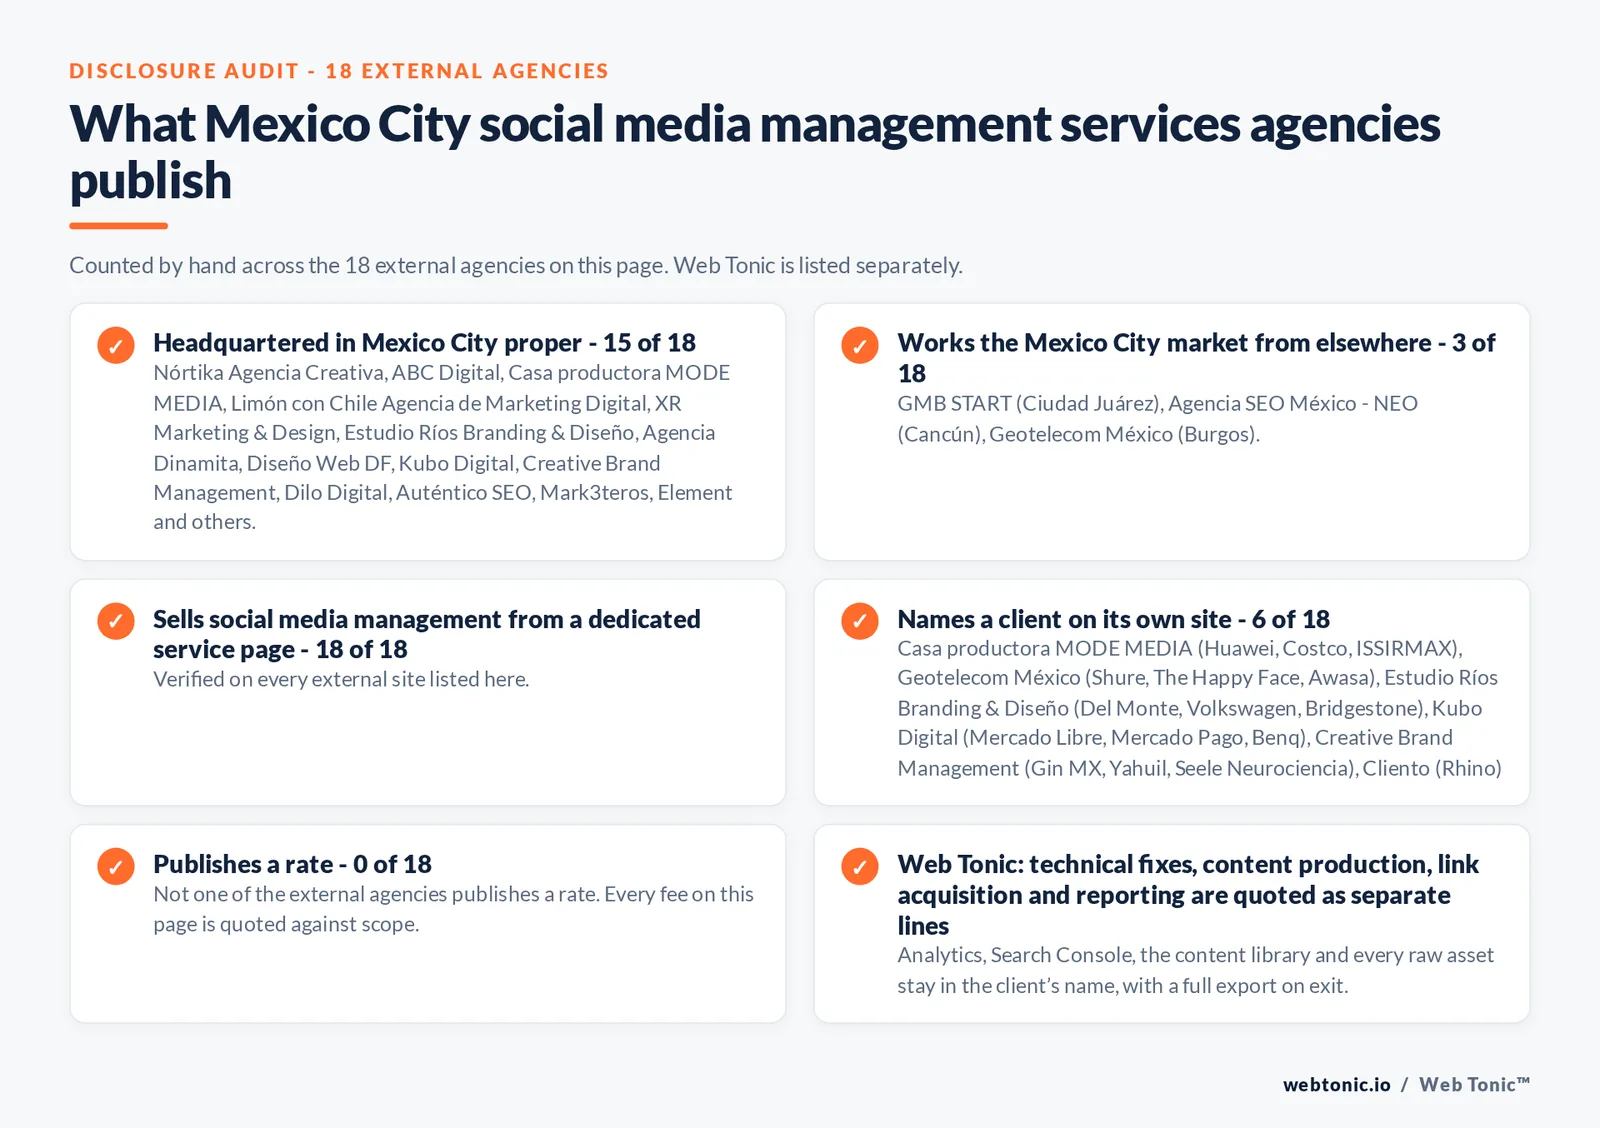Viewport: 1600px width, 1128px height.
Task: Click the heading 'Works the Mexico City market from elsewhere'
Action: coord(1196,358)
